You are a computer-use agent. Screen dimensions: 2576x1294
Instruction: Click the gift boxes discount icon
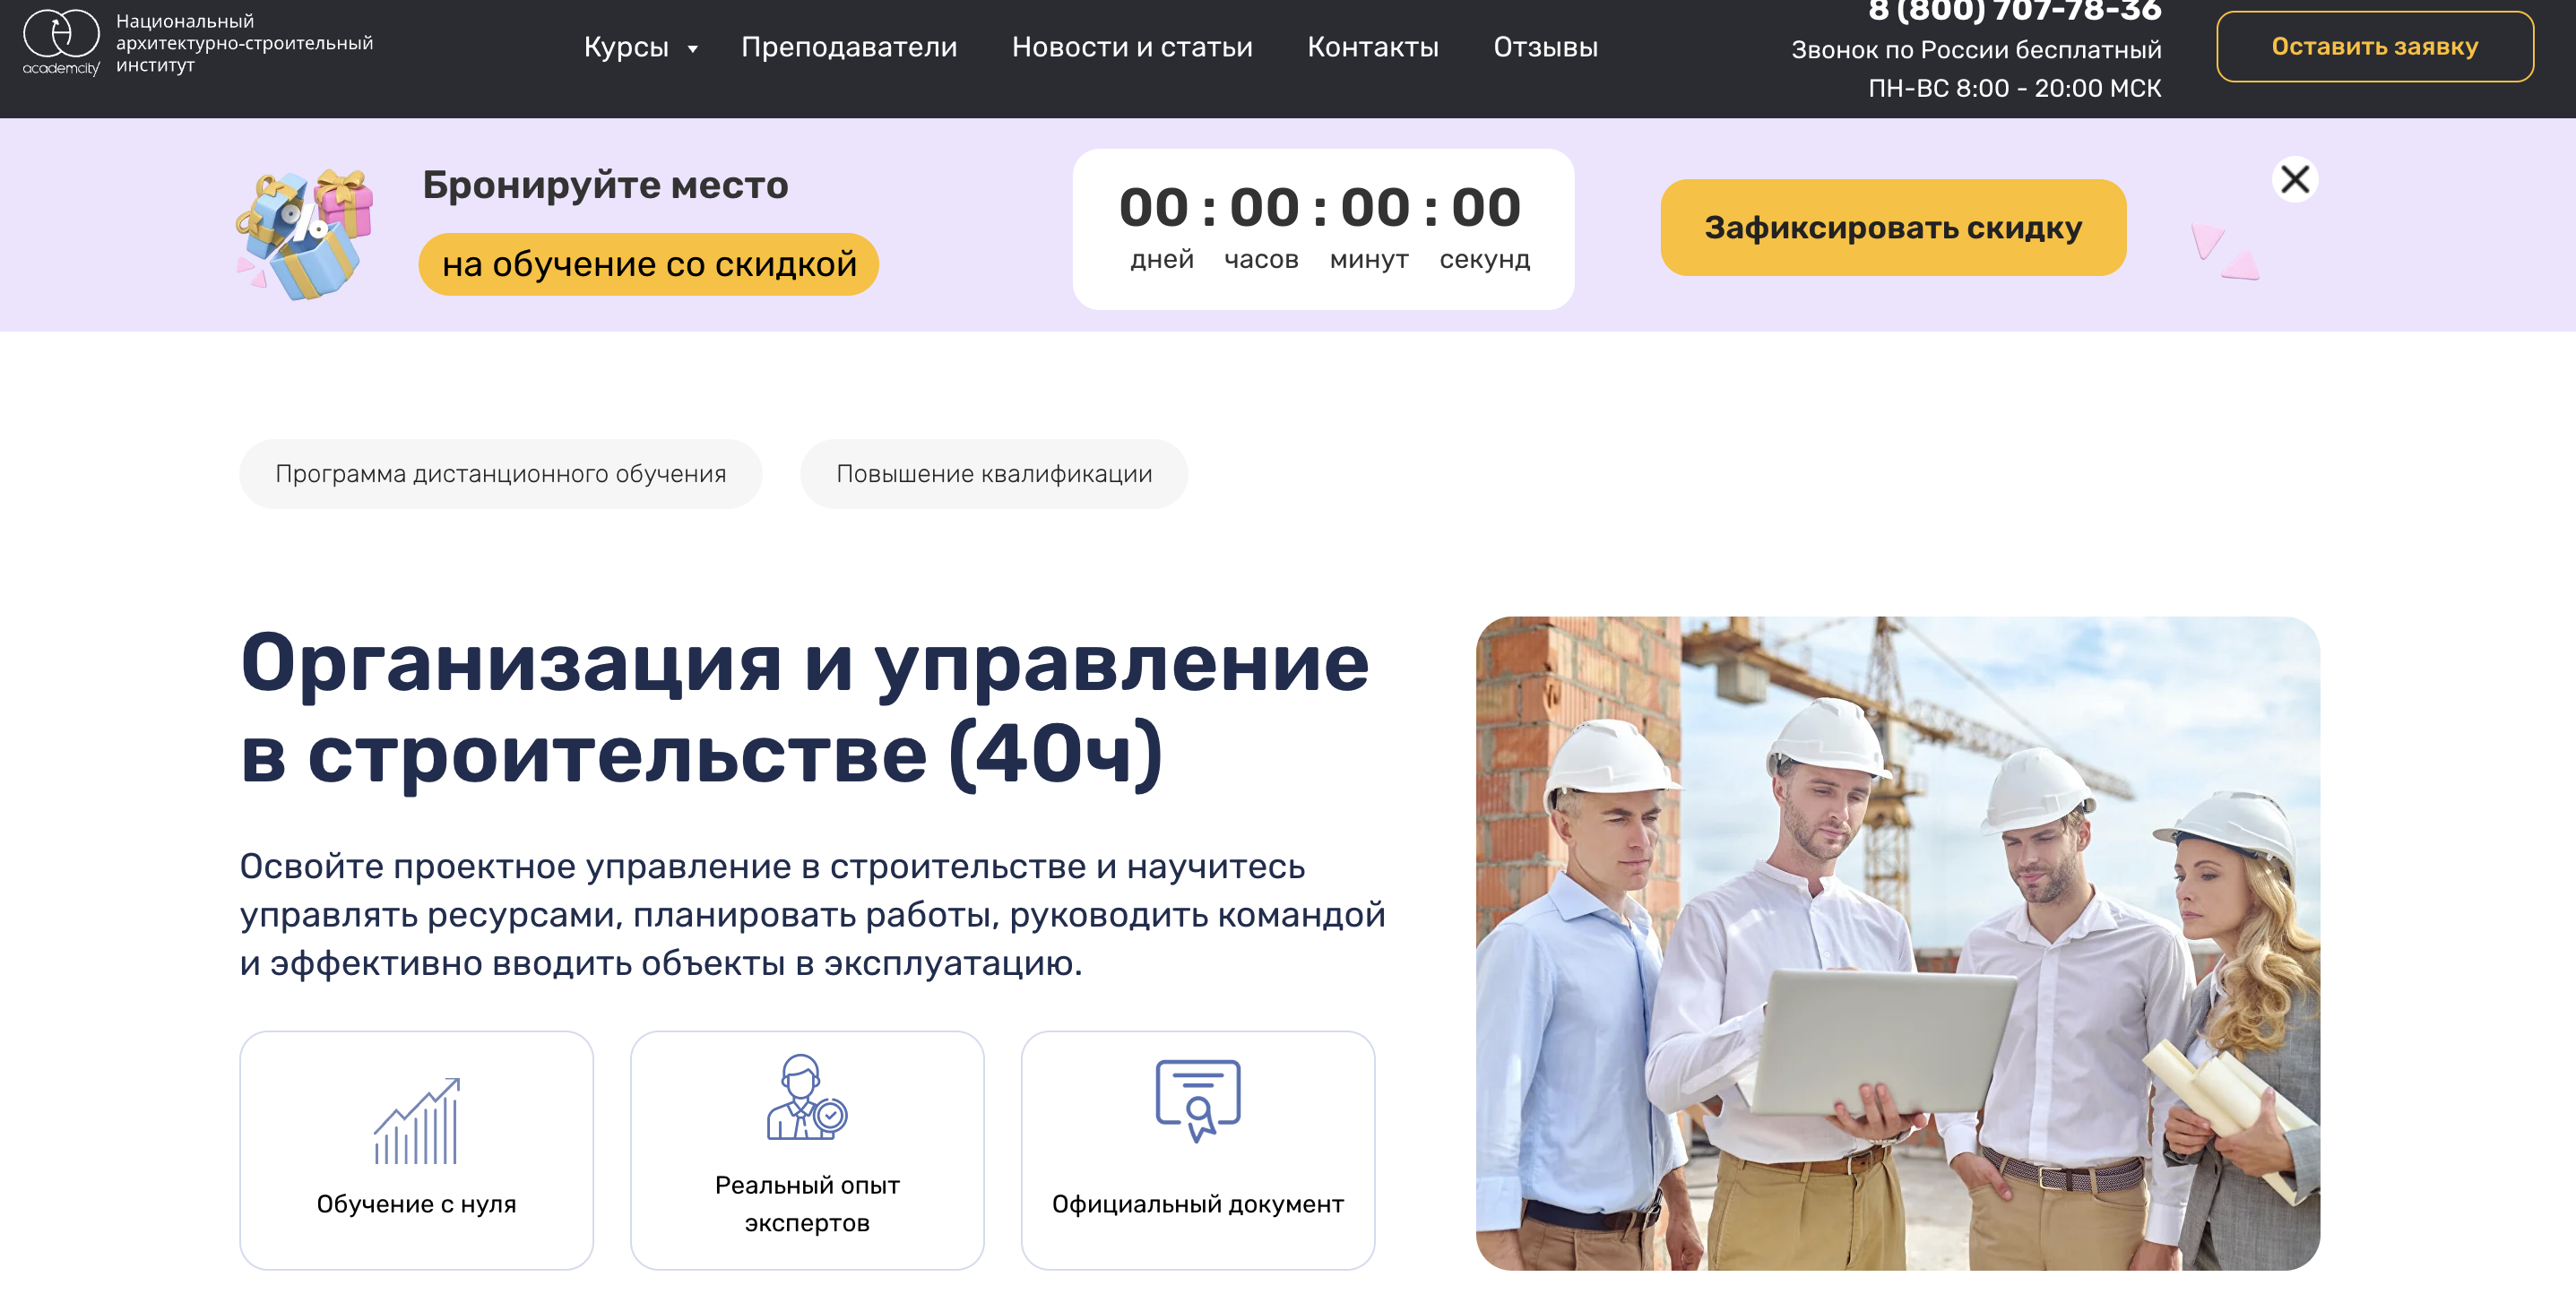click(305, 235)
